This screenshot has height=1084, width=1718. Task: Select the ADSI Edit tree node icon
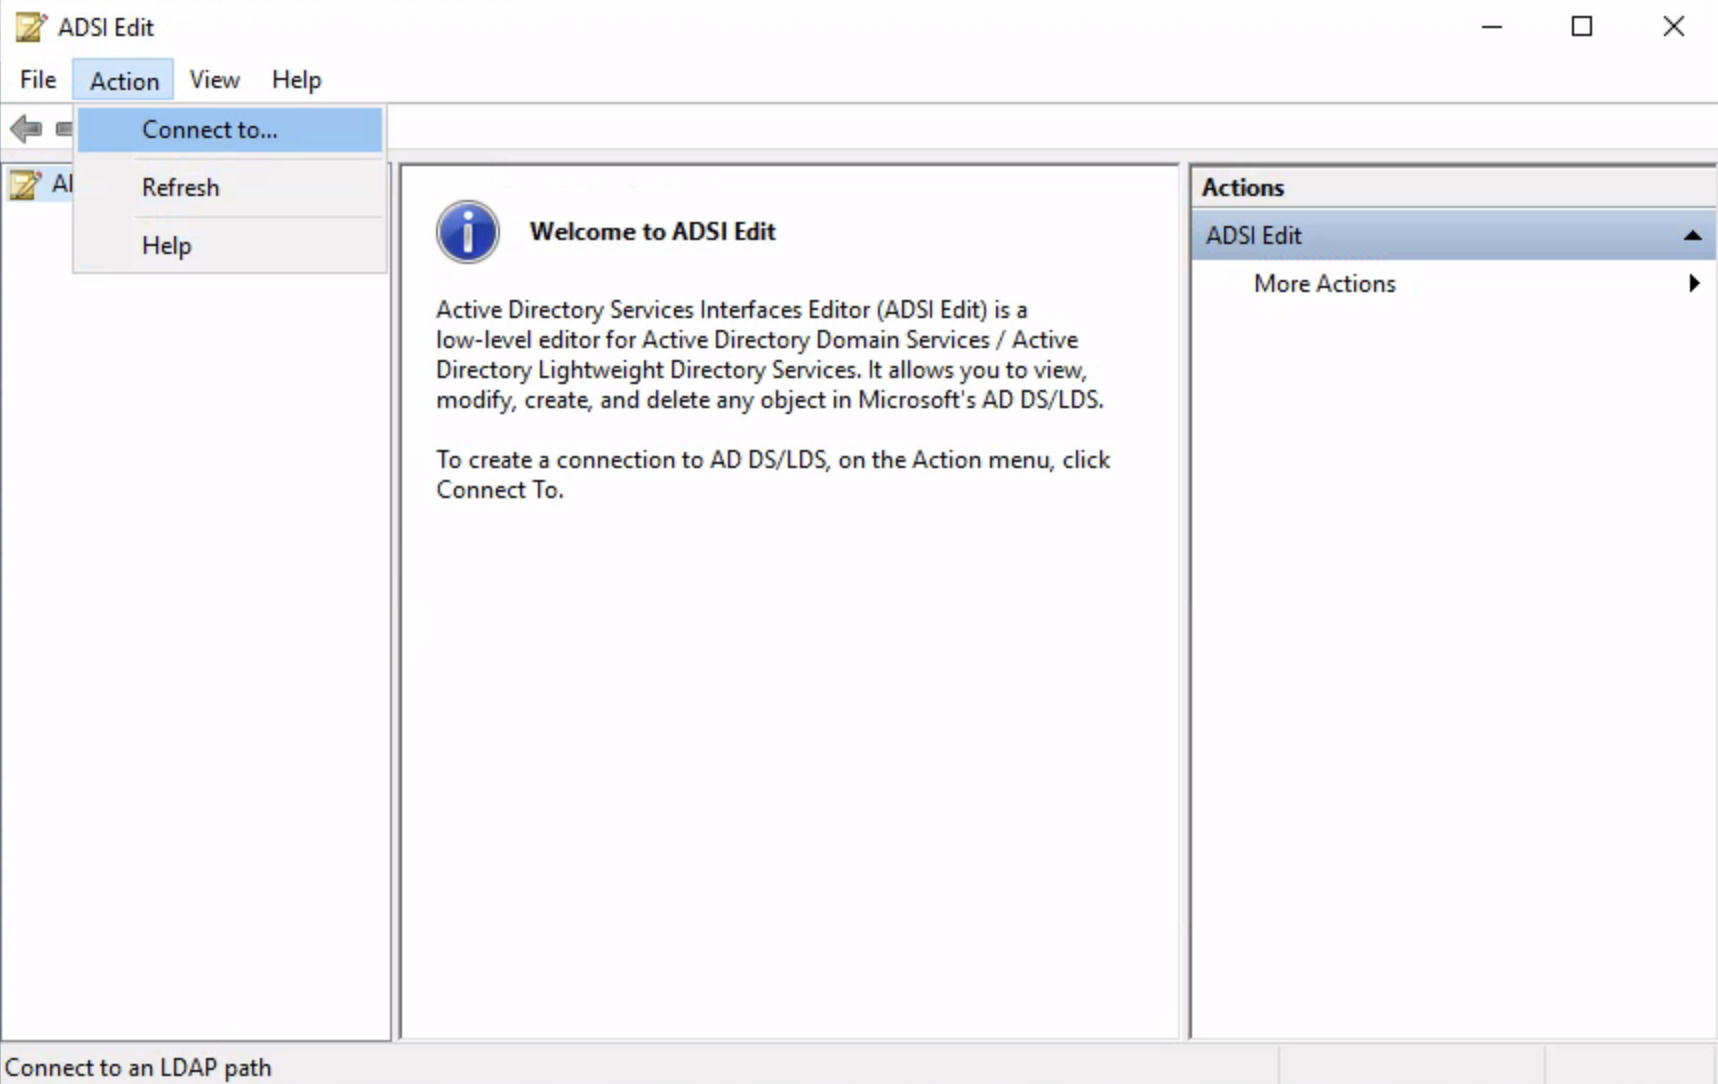(26, 185)
